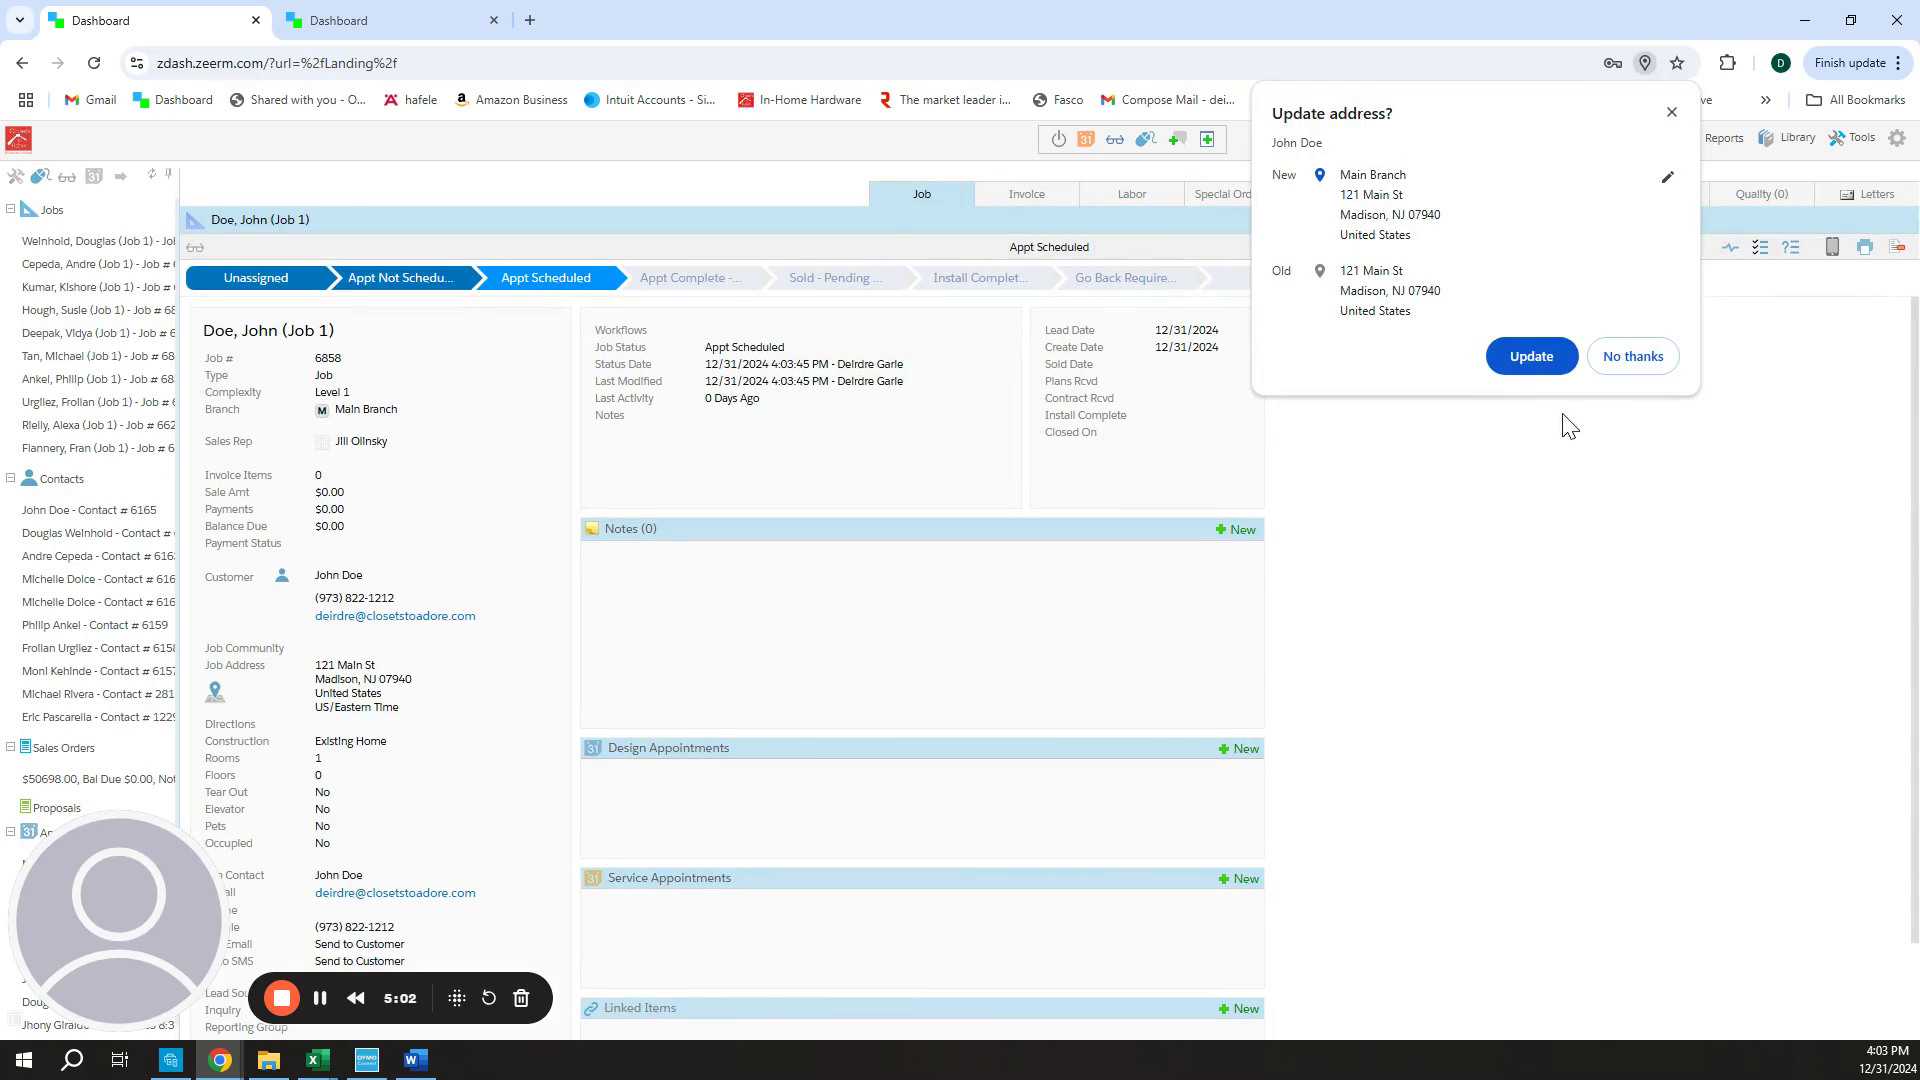Screen dimensions: 1920x1080
Task: Click the pin icon in sidebar toolbar
Action: [168, 174]
